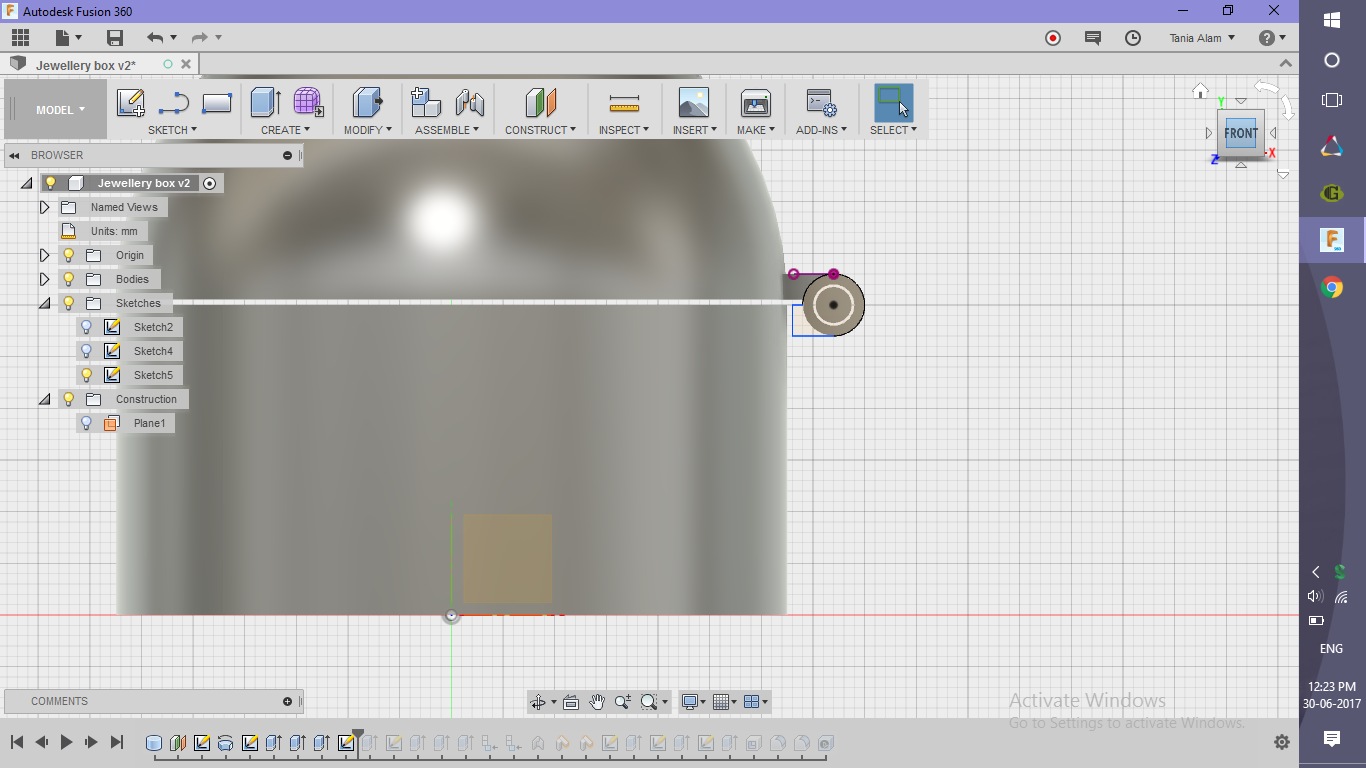Toggle visibility of Sketch2

tap(86, 327)
